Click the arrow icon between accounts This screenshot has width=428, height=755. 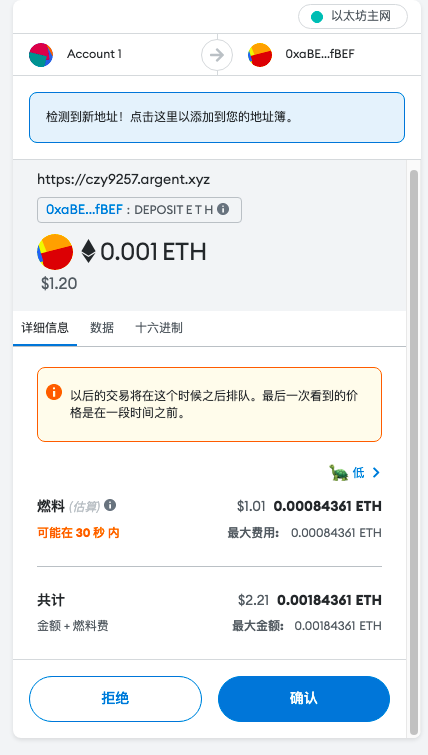click(x=217, y=55)
